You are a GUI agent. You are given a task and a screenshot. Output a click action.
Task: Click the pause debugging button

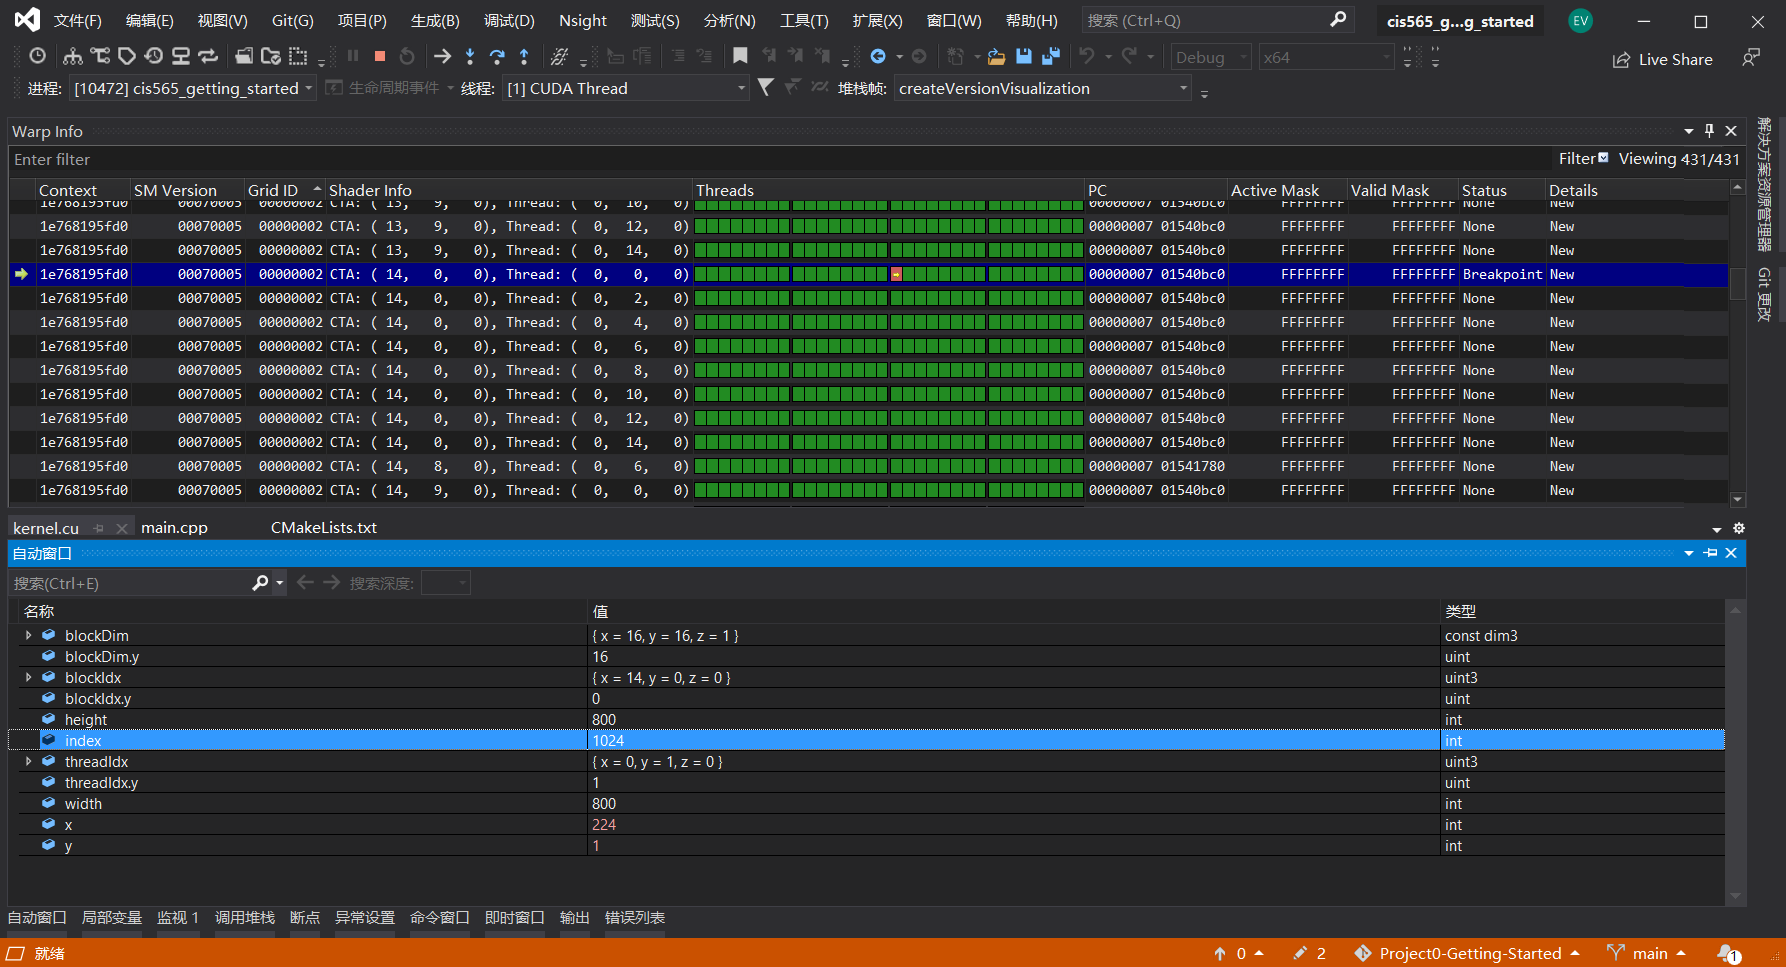pyautogui.click(x=353, y=57)
